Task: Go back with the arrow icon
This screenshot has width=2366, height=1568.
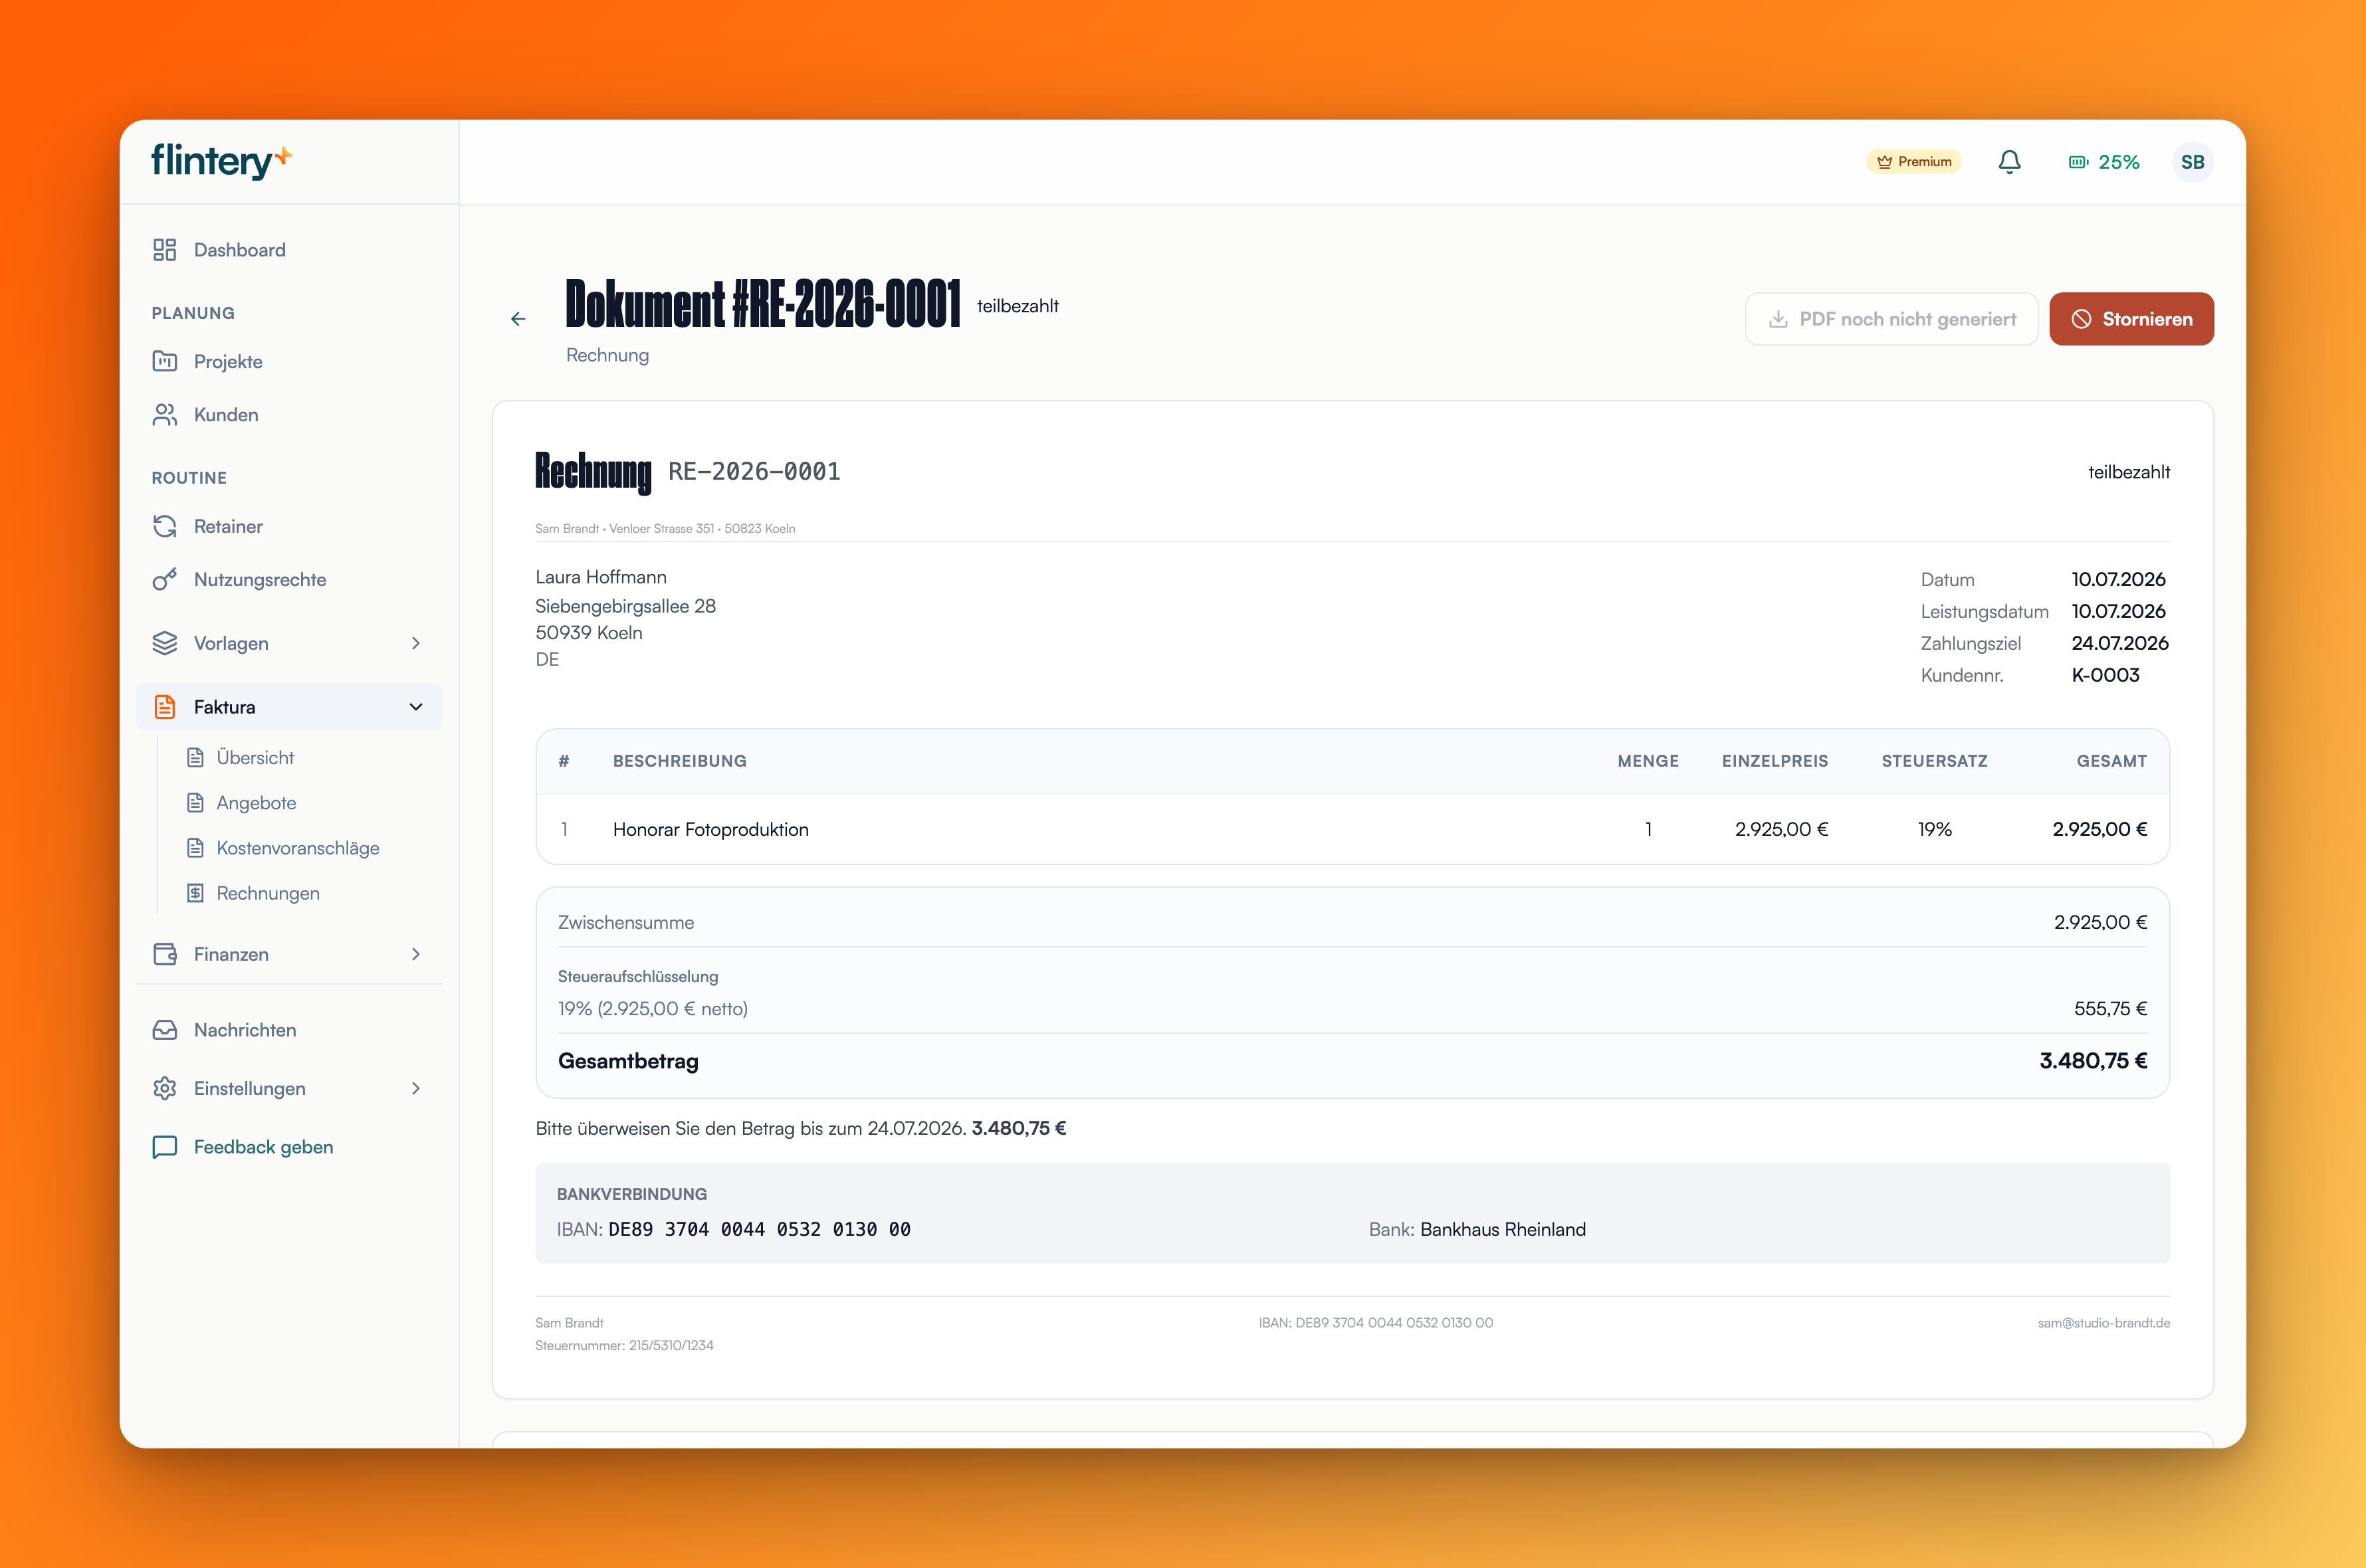Action: pos(518,319)
